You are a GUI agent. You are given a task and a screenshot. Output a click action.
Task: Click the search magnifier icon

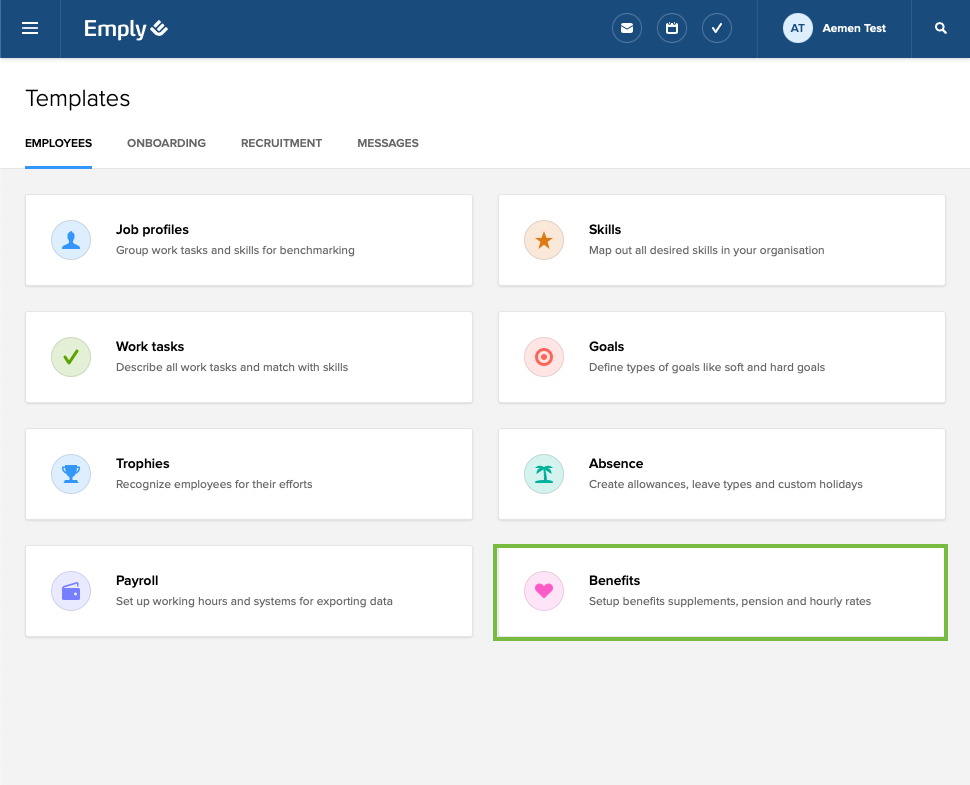point(940,29)
